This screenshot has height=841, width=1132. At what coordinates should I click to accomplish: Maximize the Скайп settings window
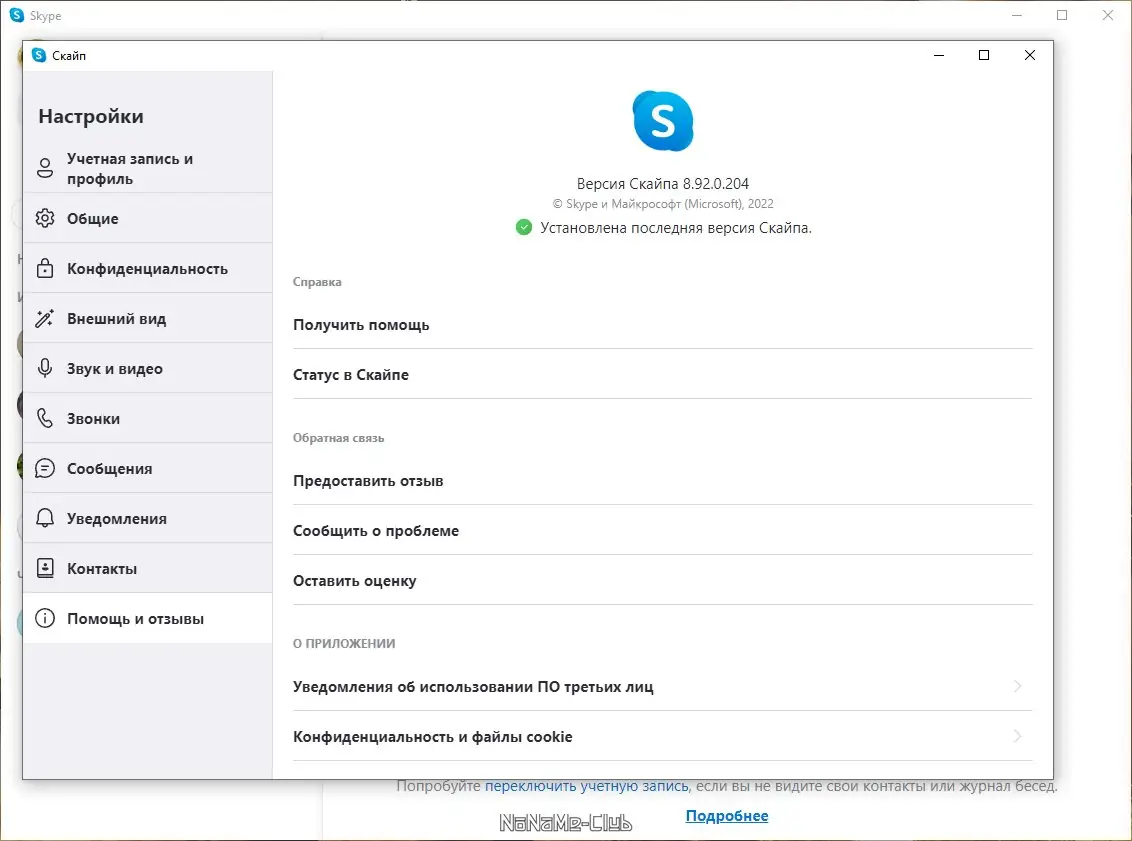984,55
